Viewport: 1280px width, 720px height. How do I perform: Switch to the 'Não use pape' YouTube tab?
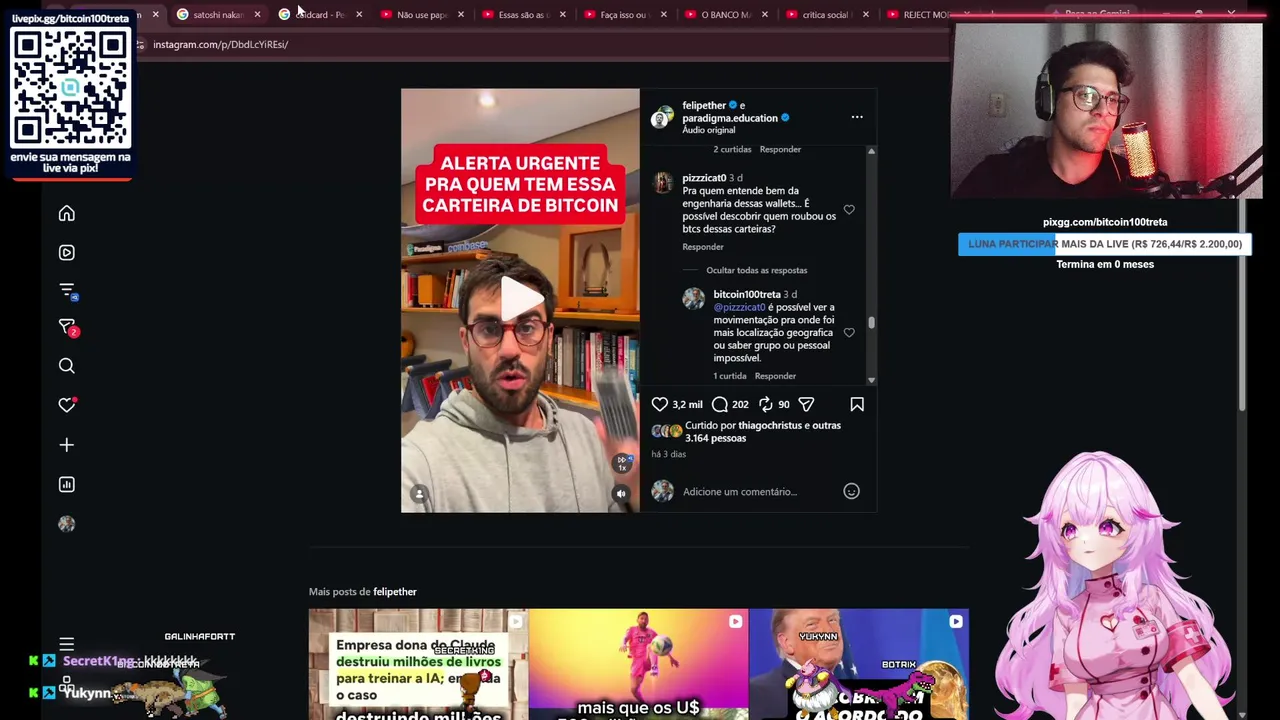[x=422, y=14]
